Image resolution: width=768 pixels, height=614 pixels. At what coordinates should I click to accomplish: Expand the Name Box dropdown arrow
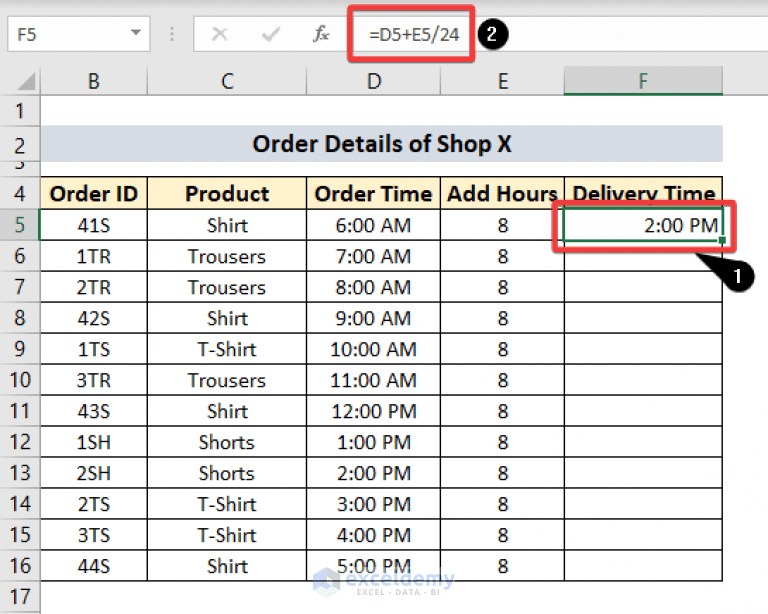[x=136, y=33]
